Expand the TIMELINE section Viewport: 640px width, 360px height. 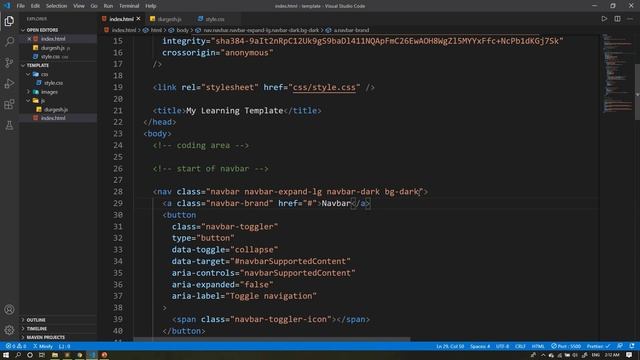58,329
